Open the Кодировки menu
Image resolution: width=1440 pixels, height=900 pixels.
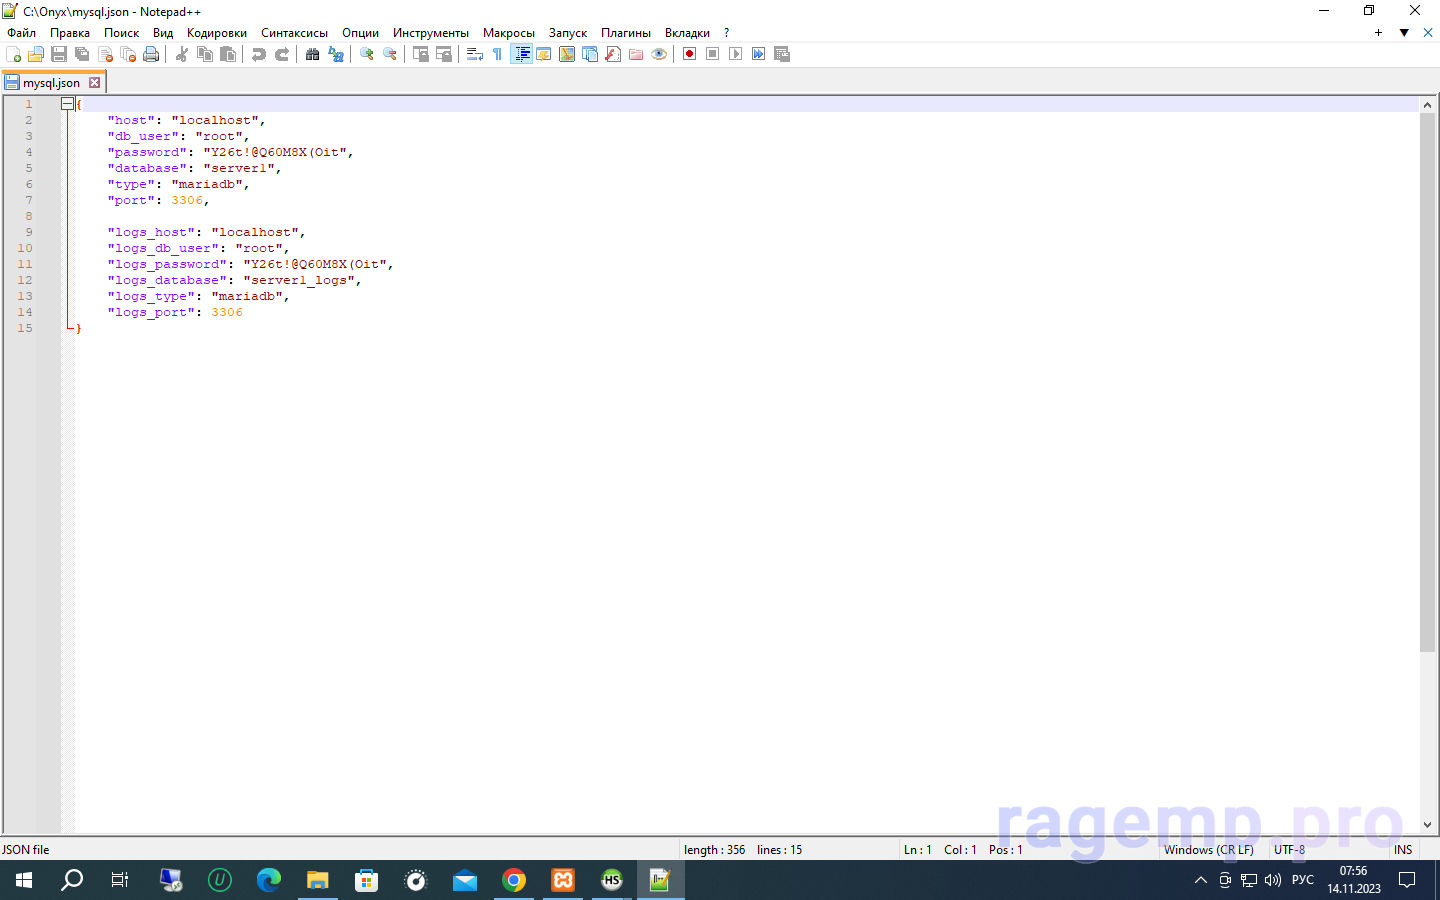pyautogui.click(x=216, y=33)
